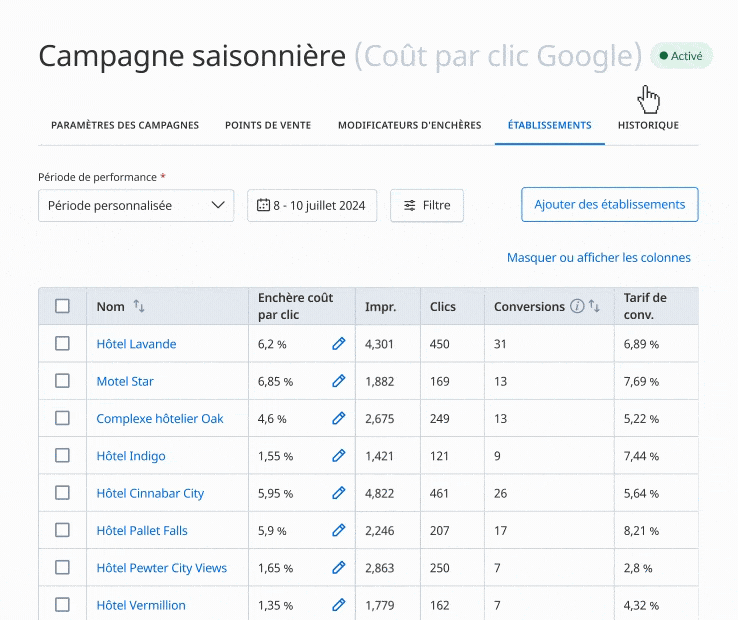This screenshot has width=738, height=620.
Task: Click Masquer ou afficher les colonnes link
Action: (598, 258)
